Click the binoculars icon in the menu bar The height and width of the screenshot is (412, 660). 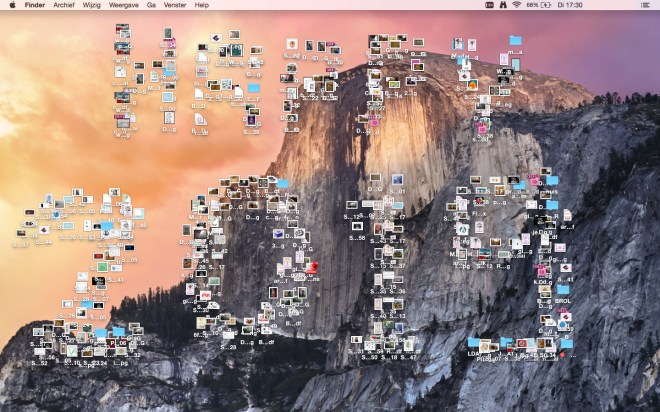(x=500, y=5)
